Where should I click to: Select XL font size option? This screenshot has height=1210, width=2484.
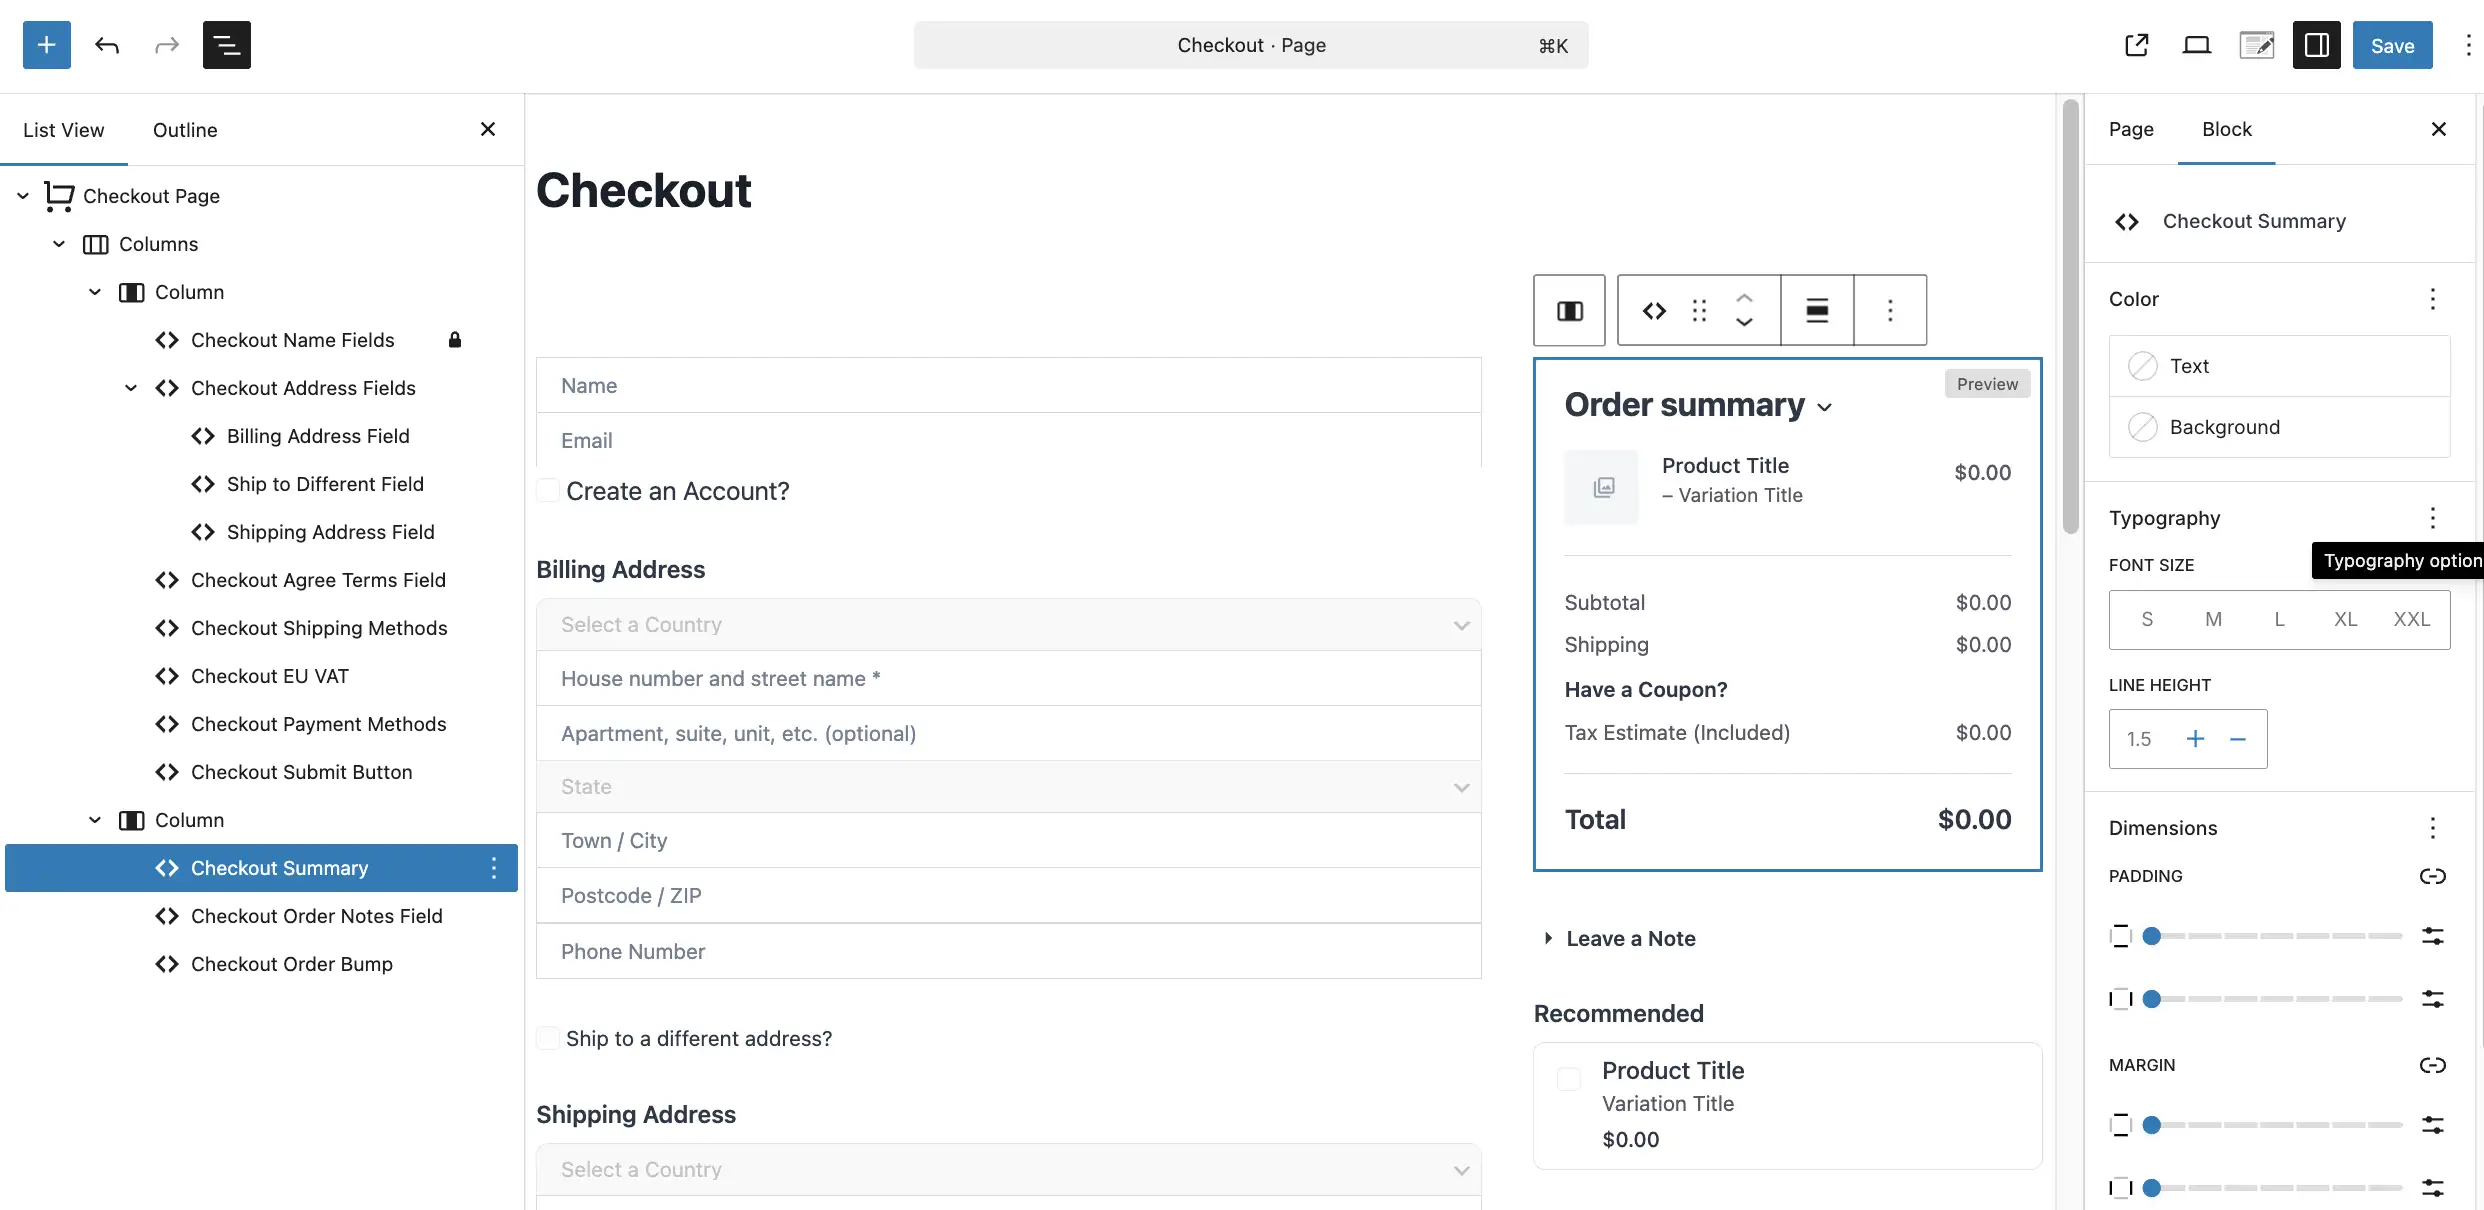click(2345, 620)
